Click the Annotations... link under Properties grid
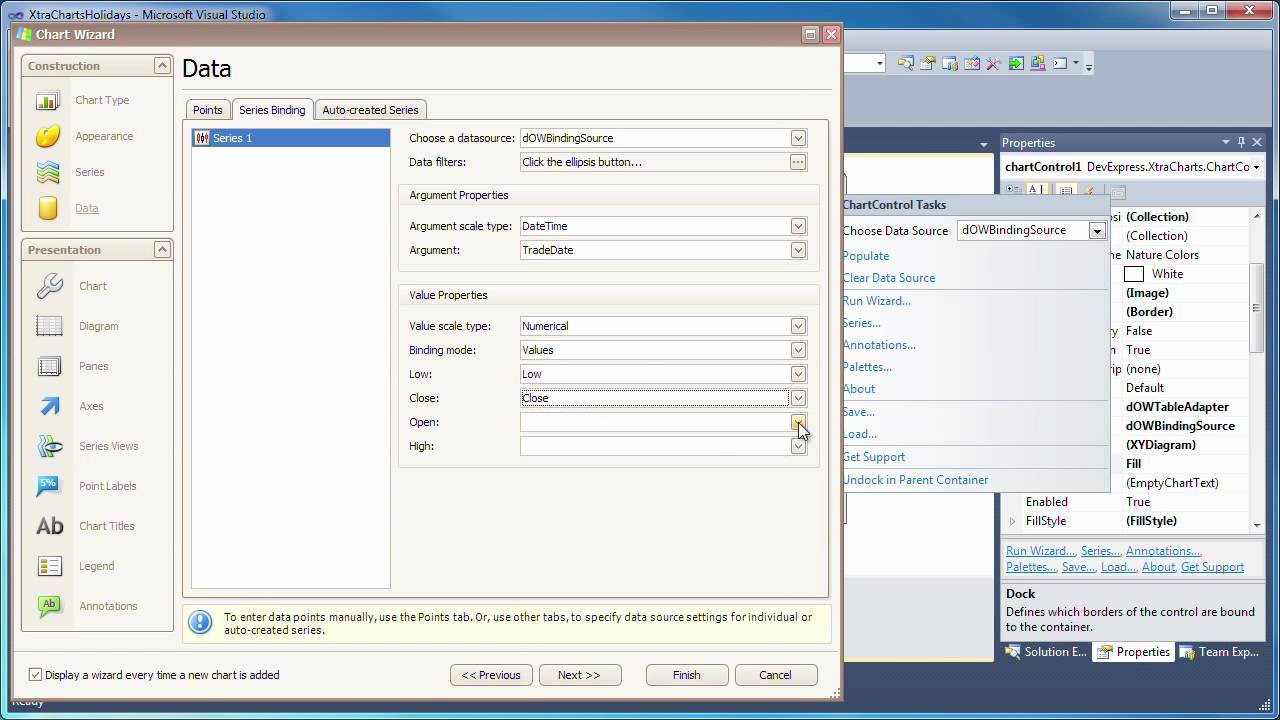Image resolution: width=1280 pixels, height=720 pixels. click(1164, 551)
